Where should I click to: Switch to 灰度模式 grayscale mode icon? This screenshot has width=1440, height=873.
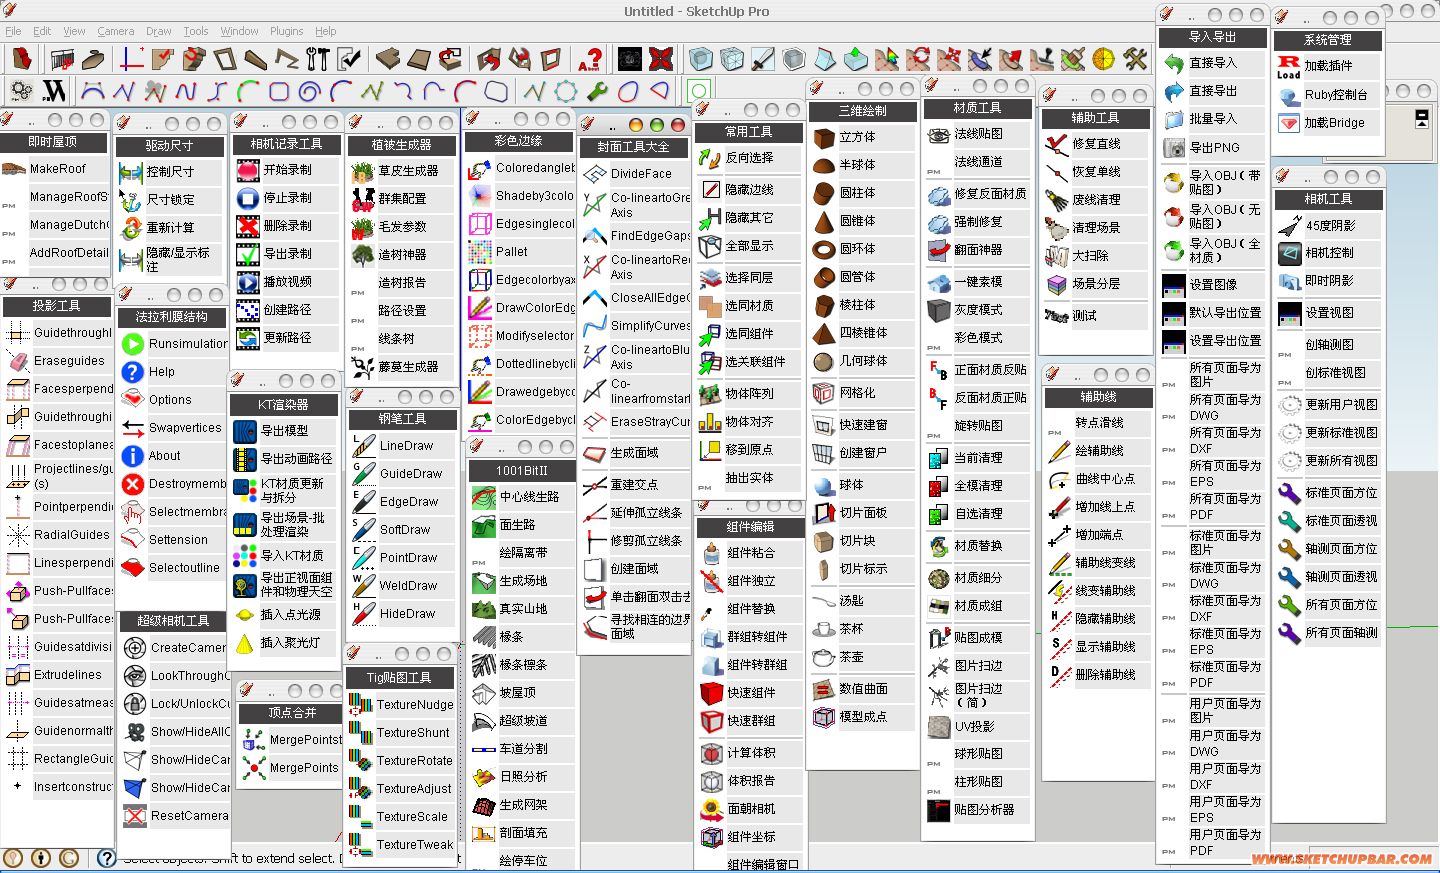939,310
